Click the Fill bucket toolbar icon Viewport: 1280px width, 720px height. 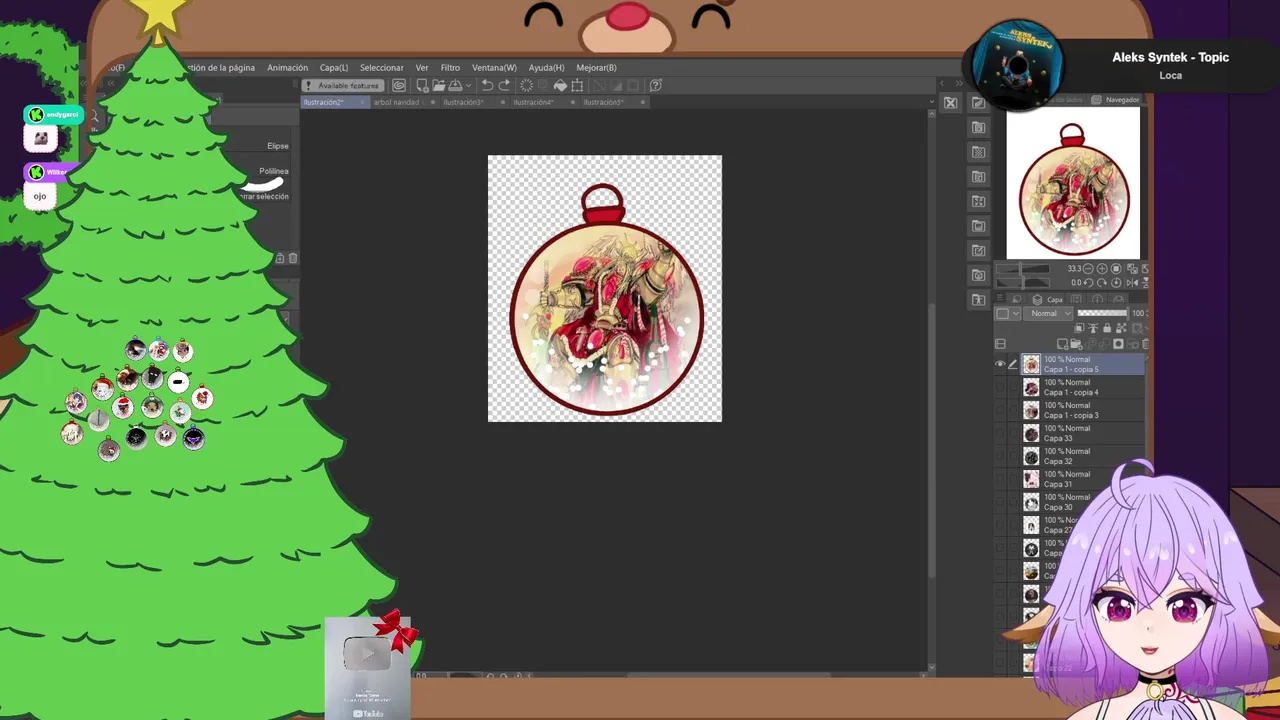click(560, 85)
